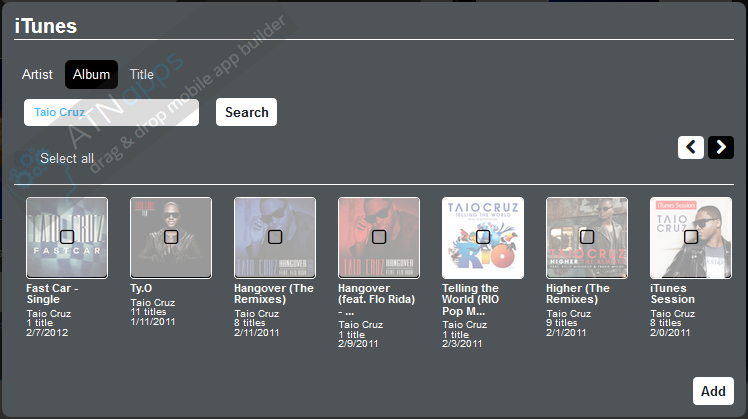
Task: Select the Album search tab
Action: [91, 74]
